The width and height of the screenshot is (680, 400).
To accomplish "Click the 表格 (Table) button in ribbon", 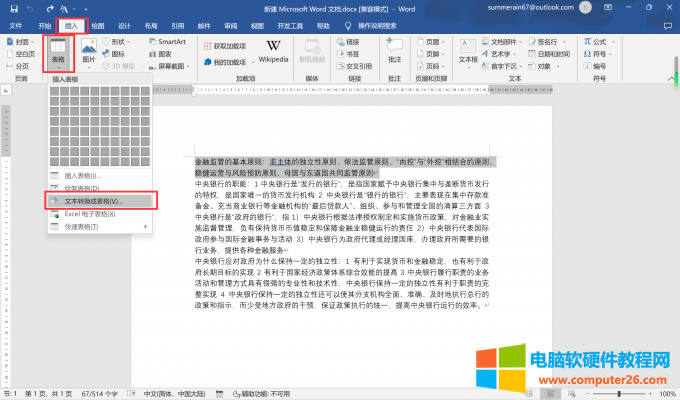I will pyautogui.click(x=58, y=55).
